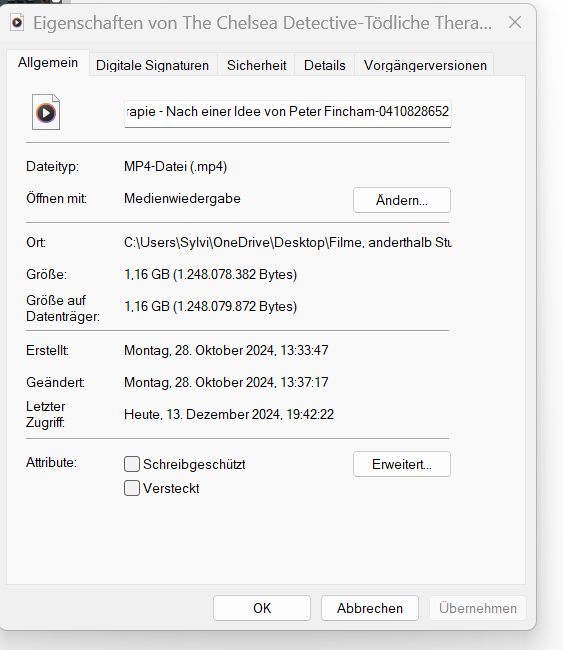Click the Medienwiedergabe app name
The height and width of the screenshot is (650, 563).
182,199
